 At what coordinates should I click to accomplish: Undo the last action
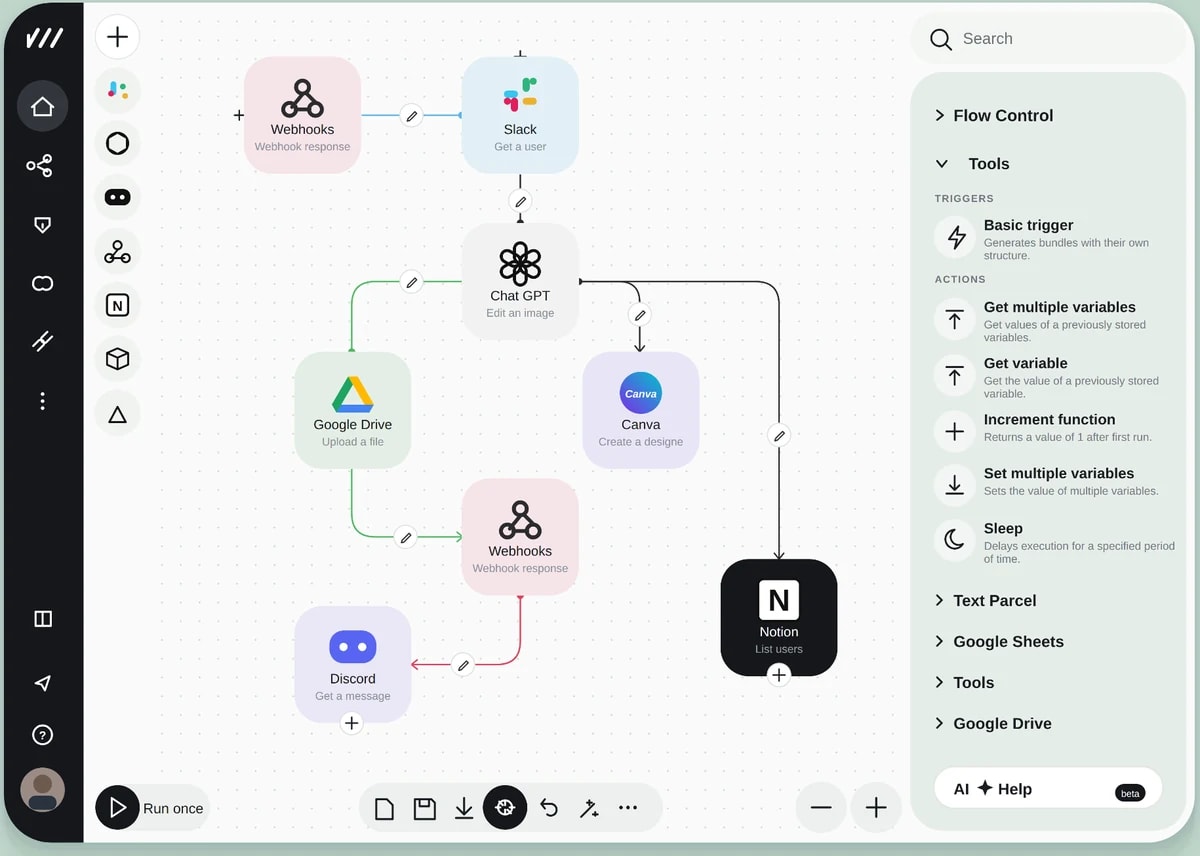tap(548, 807)
